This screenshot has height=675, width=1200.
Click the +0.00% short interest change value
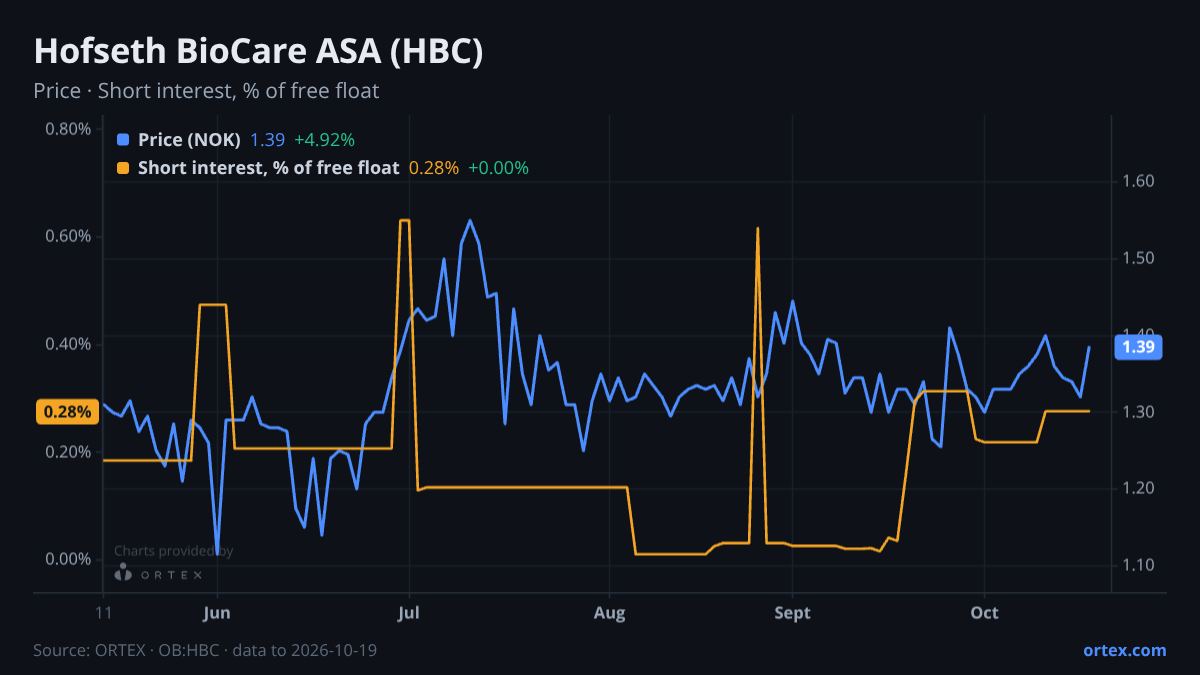click(498, 168)
